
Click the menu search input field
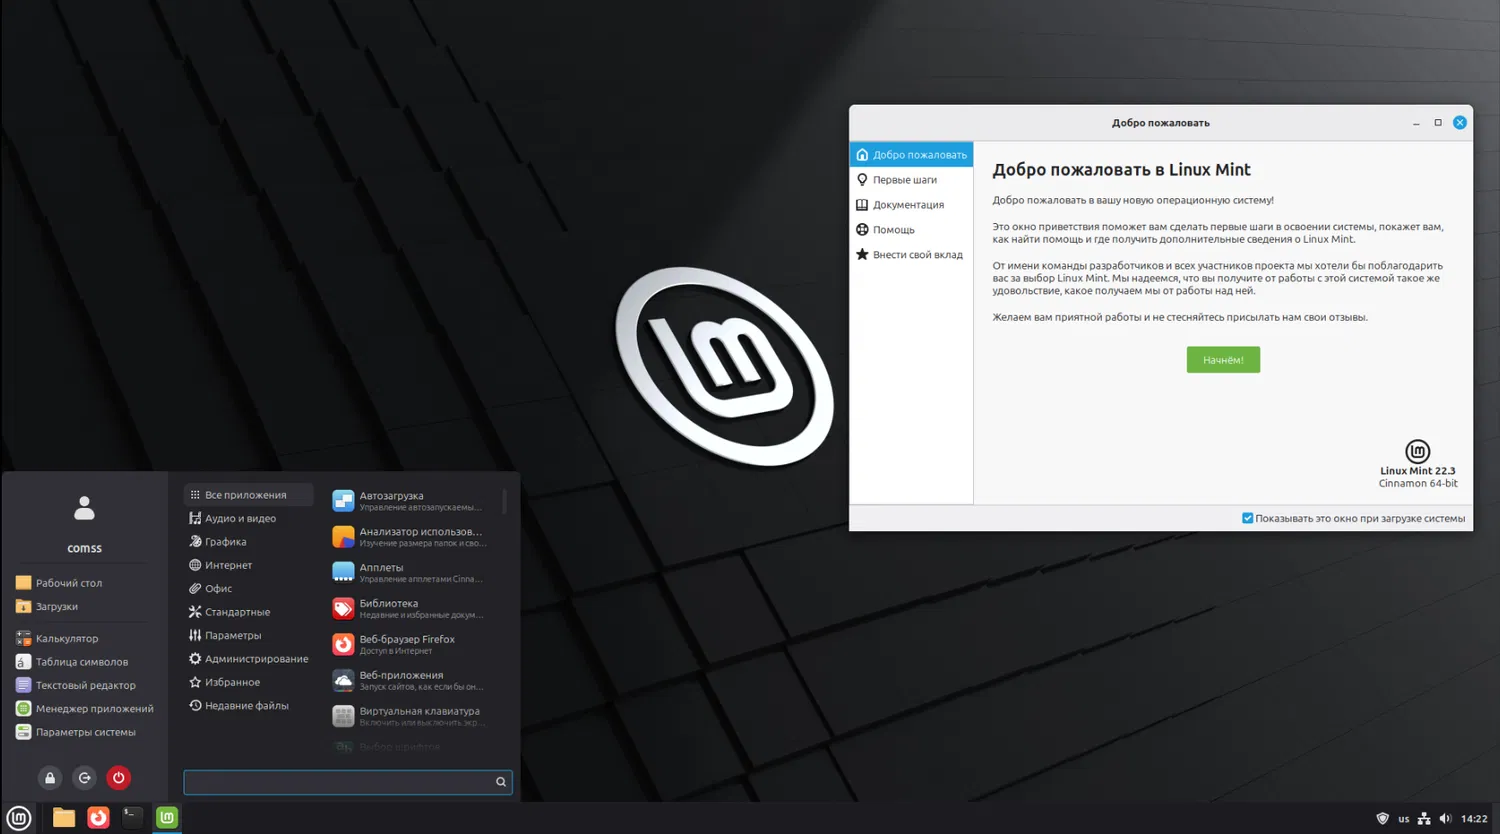(x=347, y=782)
